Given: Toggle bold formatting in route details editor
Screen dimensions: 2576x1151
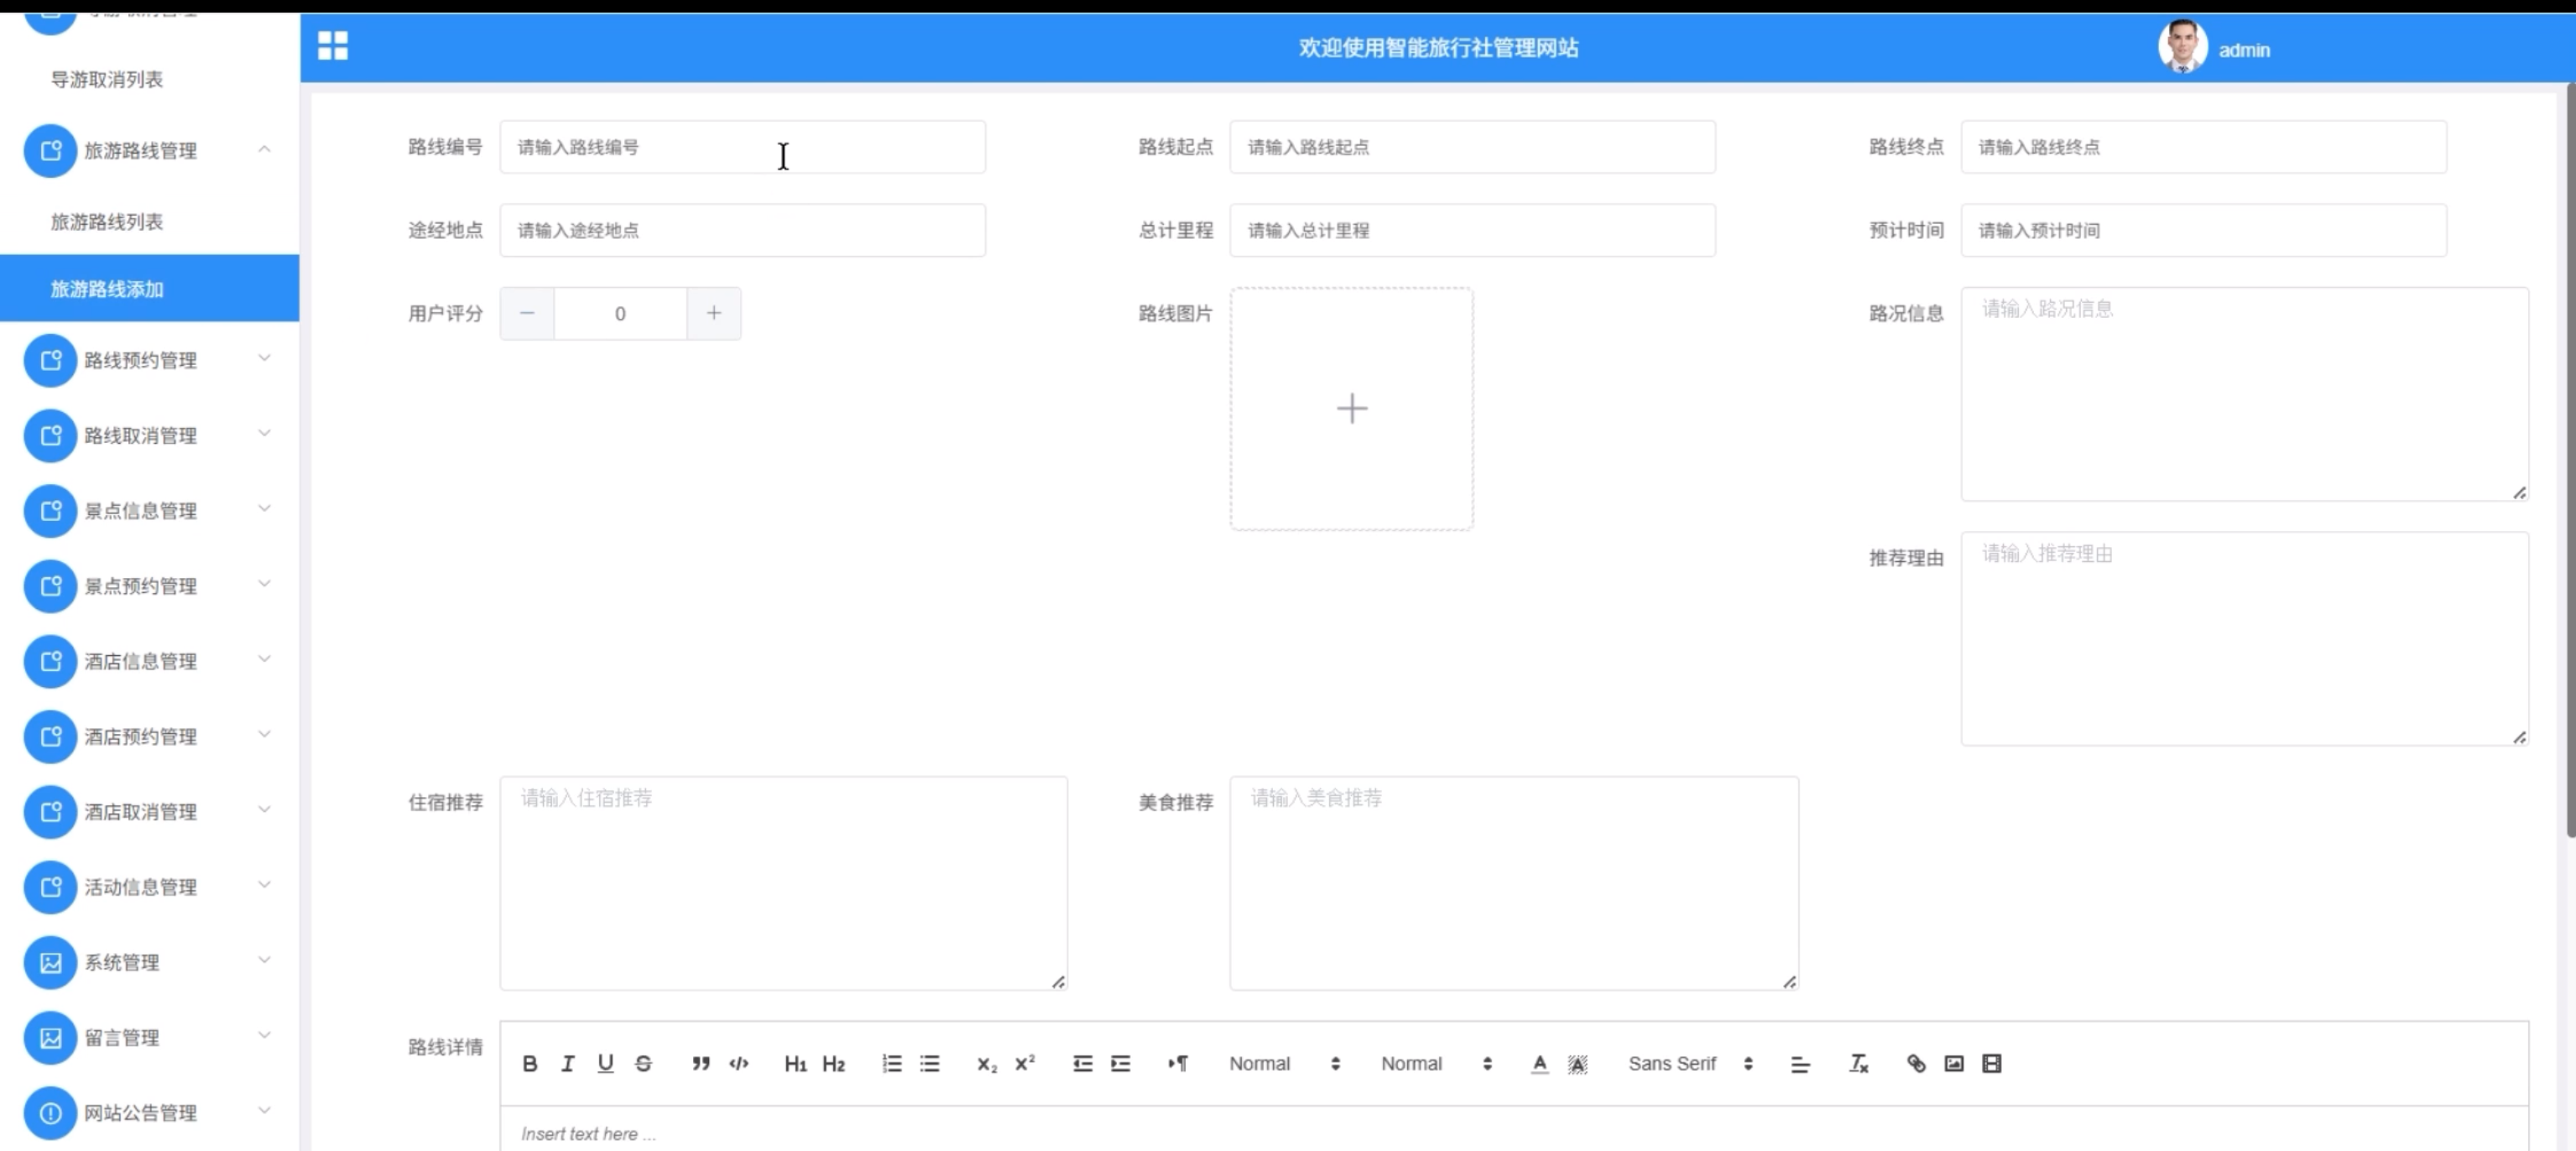Looking at the screenshot, I should coord(530,1063).
